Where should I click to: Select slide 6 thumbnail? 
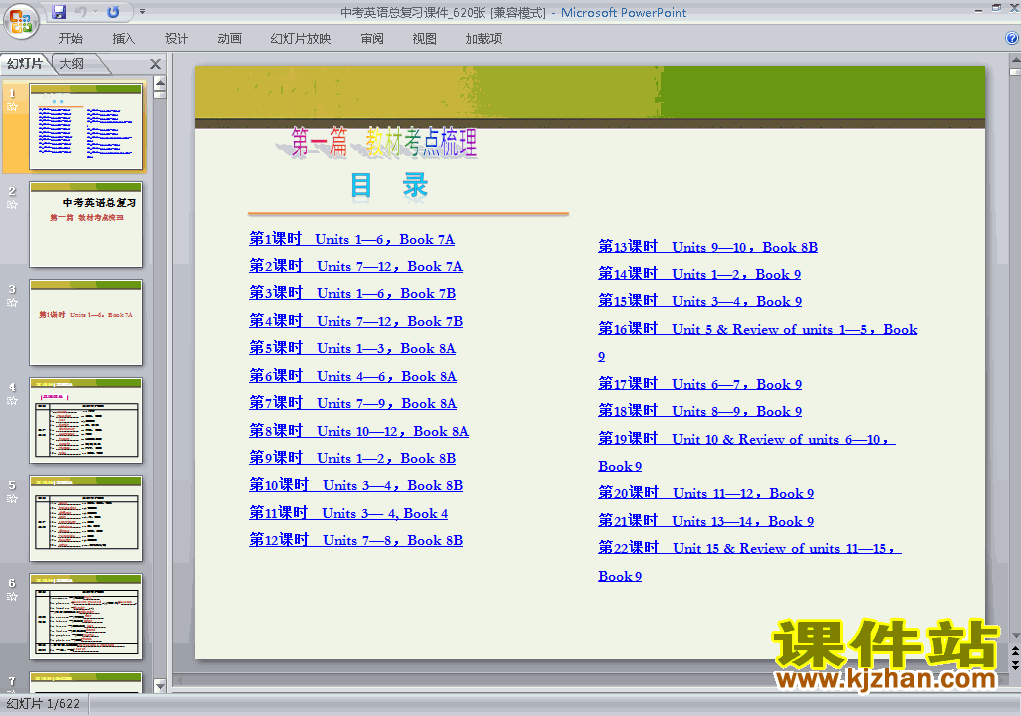pos(86,616)
